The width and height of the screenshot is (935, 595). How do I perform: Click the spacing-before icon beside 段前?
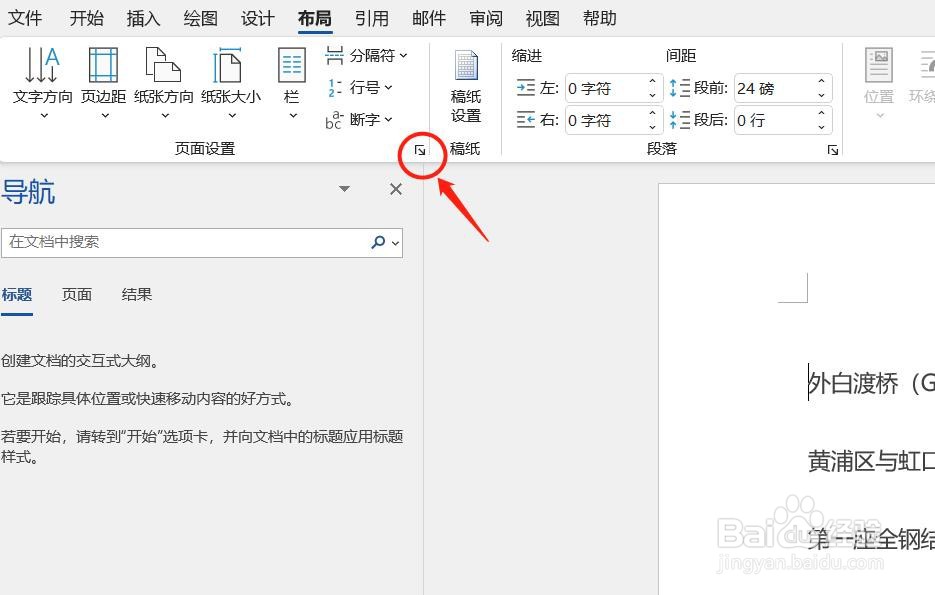(x=679, y=88)
